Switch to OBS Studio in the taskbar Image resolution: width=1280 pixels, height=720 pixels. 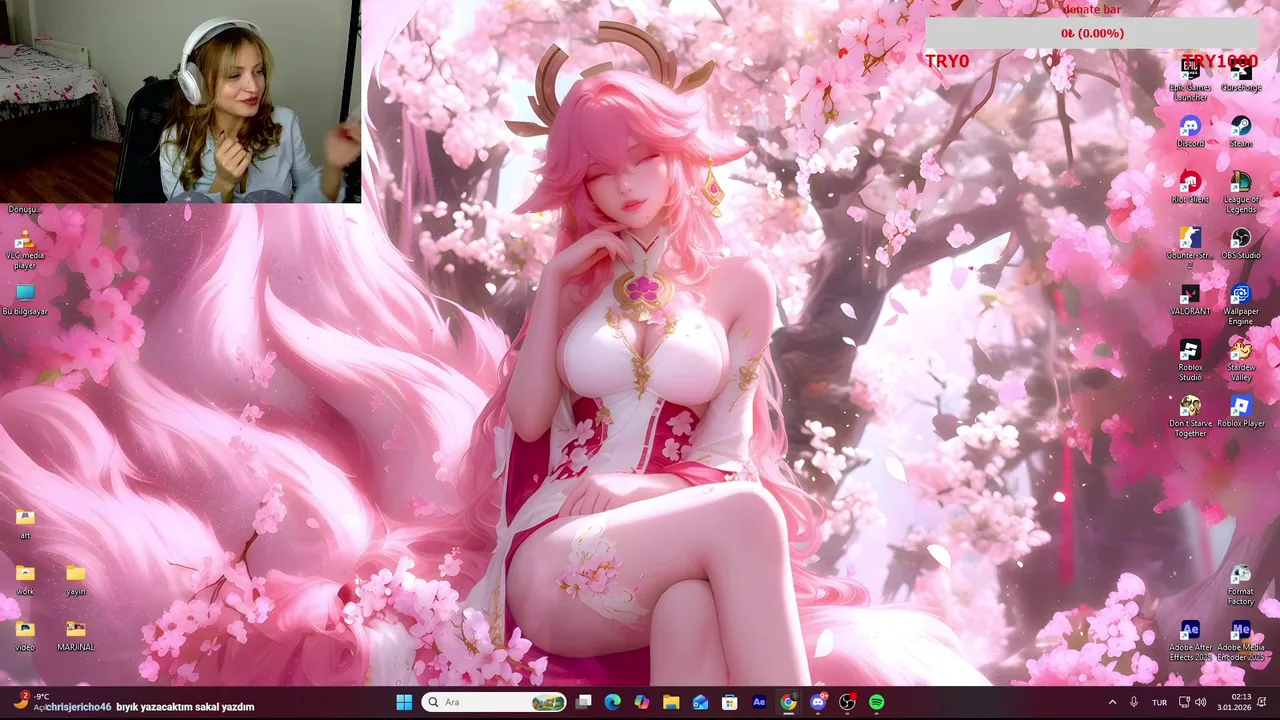point(847,702)
